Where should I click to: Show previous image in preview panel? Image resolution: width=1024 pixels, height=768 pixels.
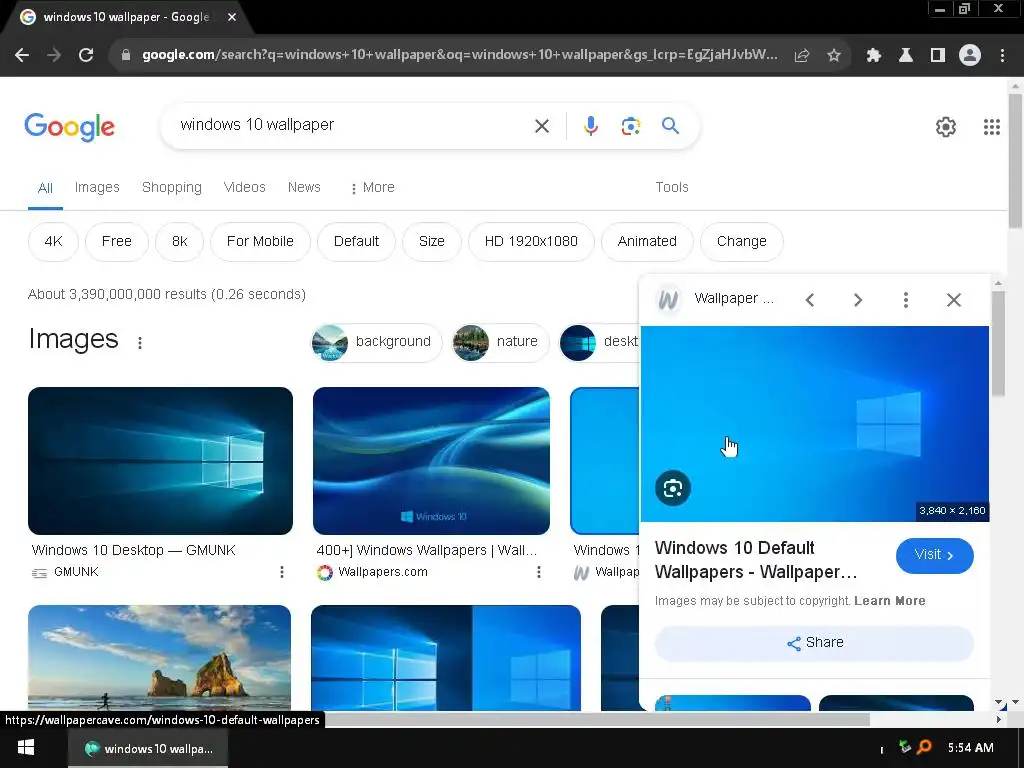(810, 300)
